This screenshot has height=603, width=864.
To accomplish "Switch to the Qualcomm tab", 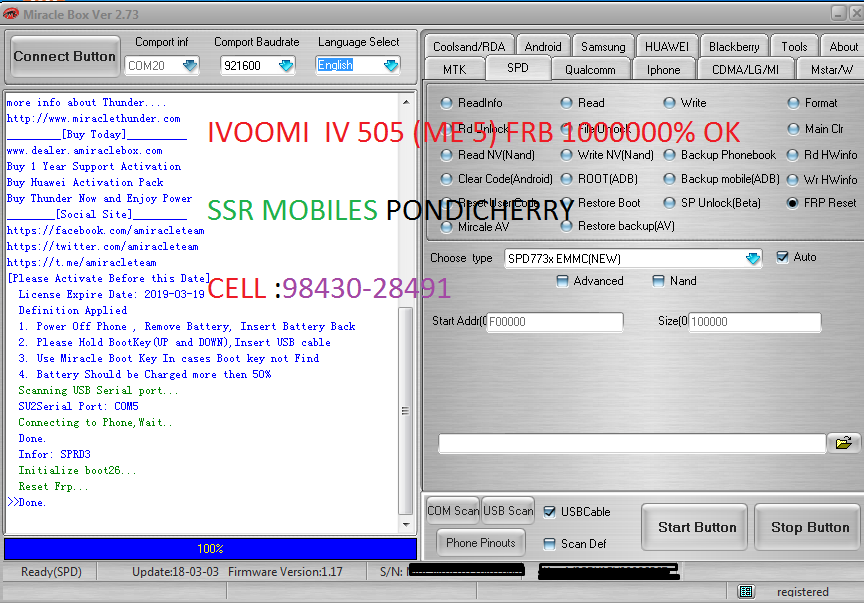I will point(590,69).
